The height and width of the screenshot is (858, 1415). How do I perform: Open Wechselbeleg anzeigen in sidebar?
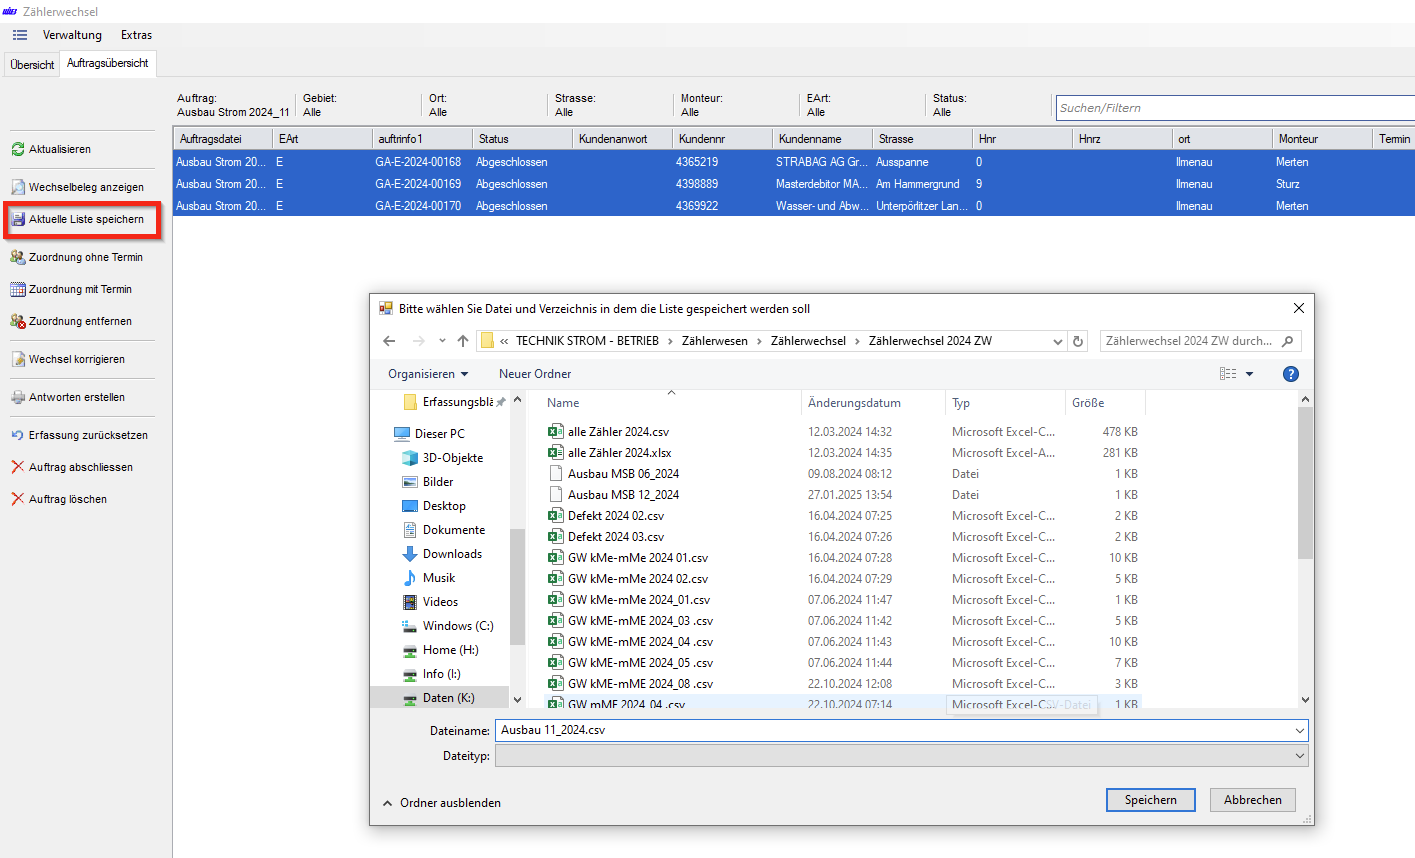click(x=85, y=187)
